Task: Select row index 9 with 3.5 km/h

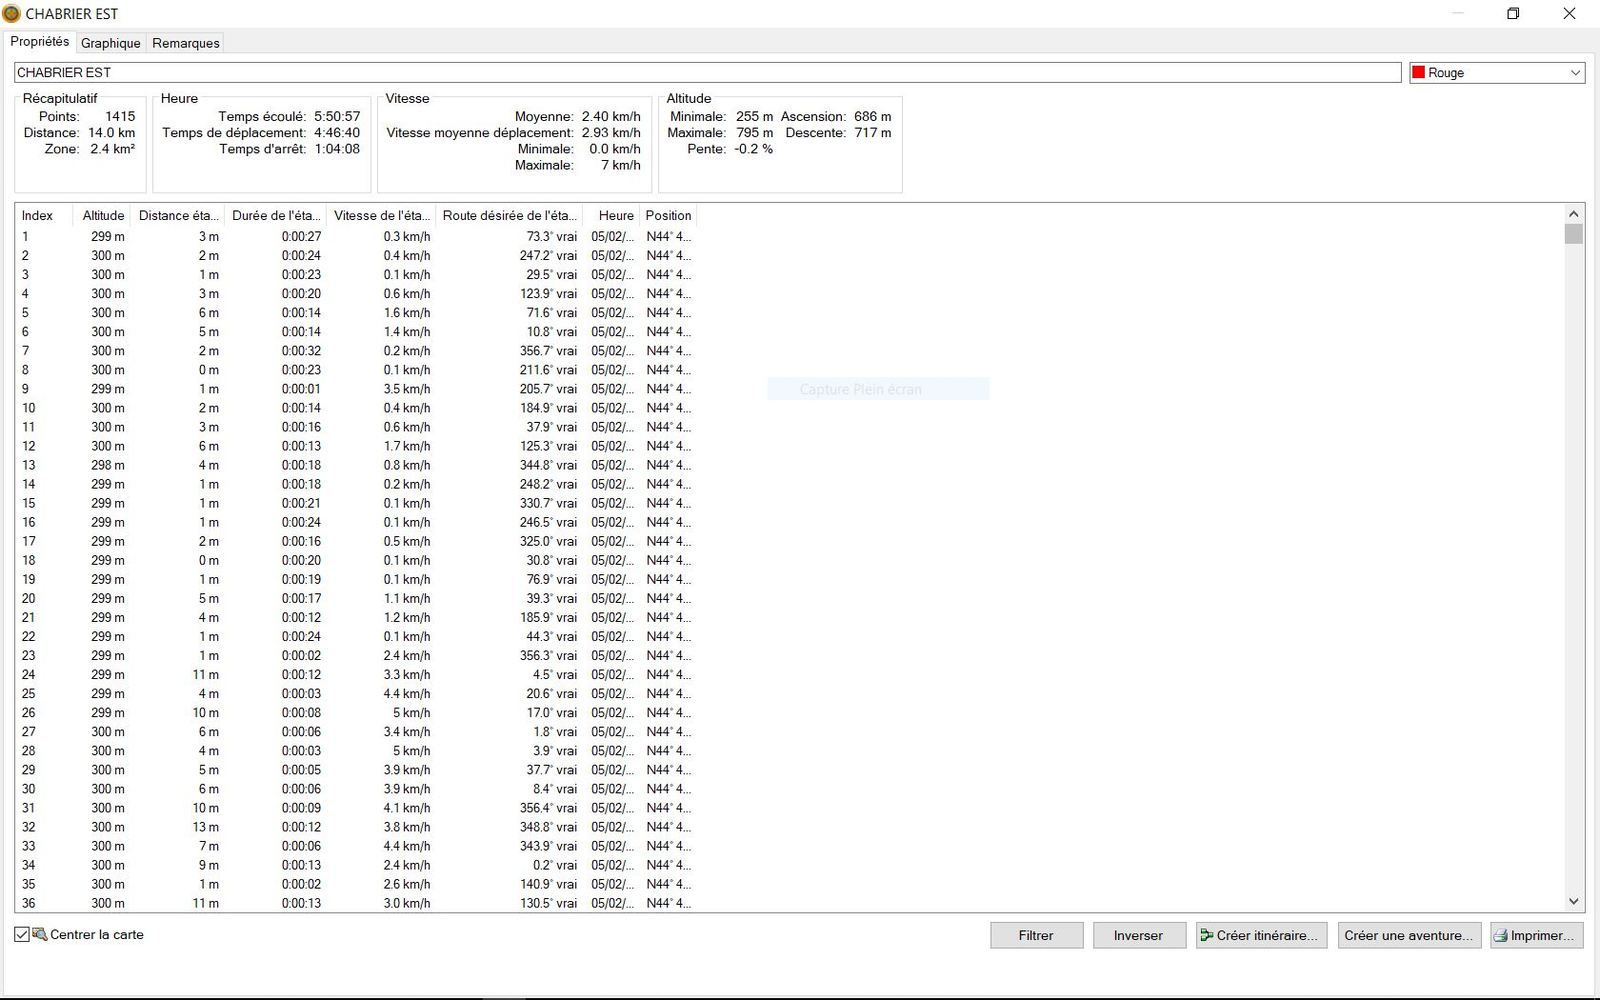Action: pyautogui.click(x=356, y=389)
